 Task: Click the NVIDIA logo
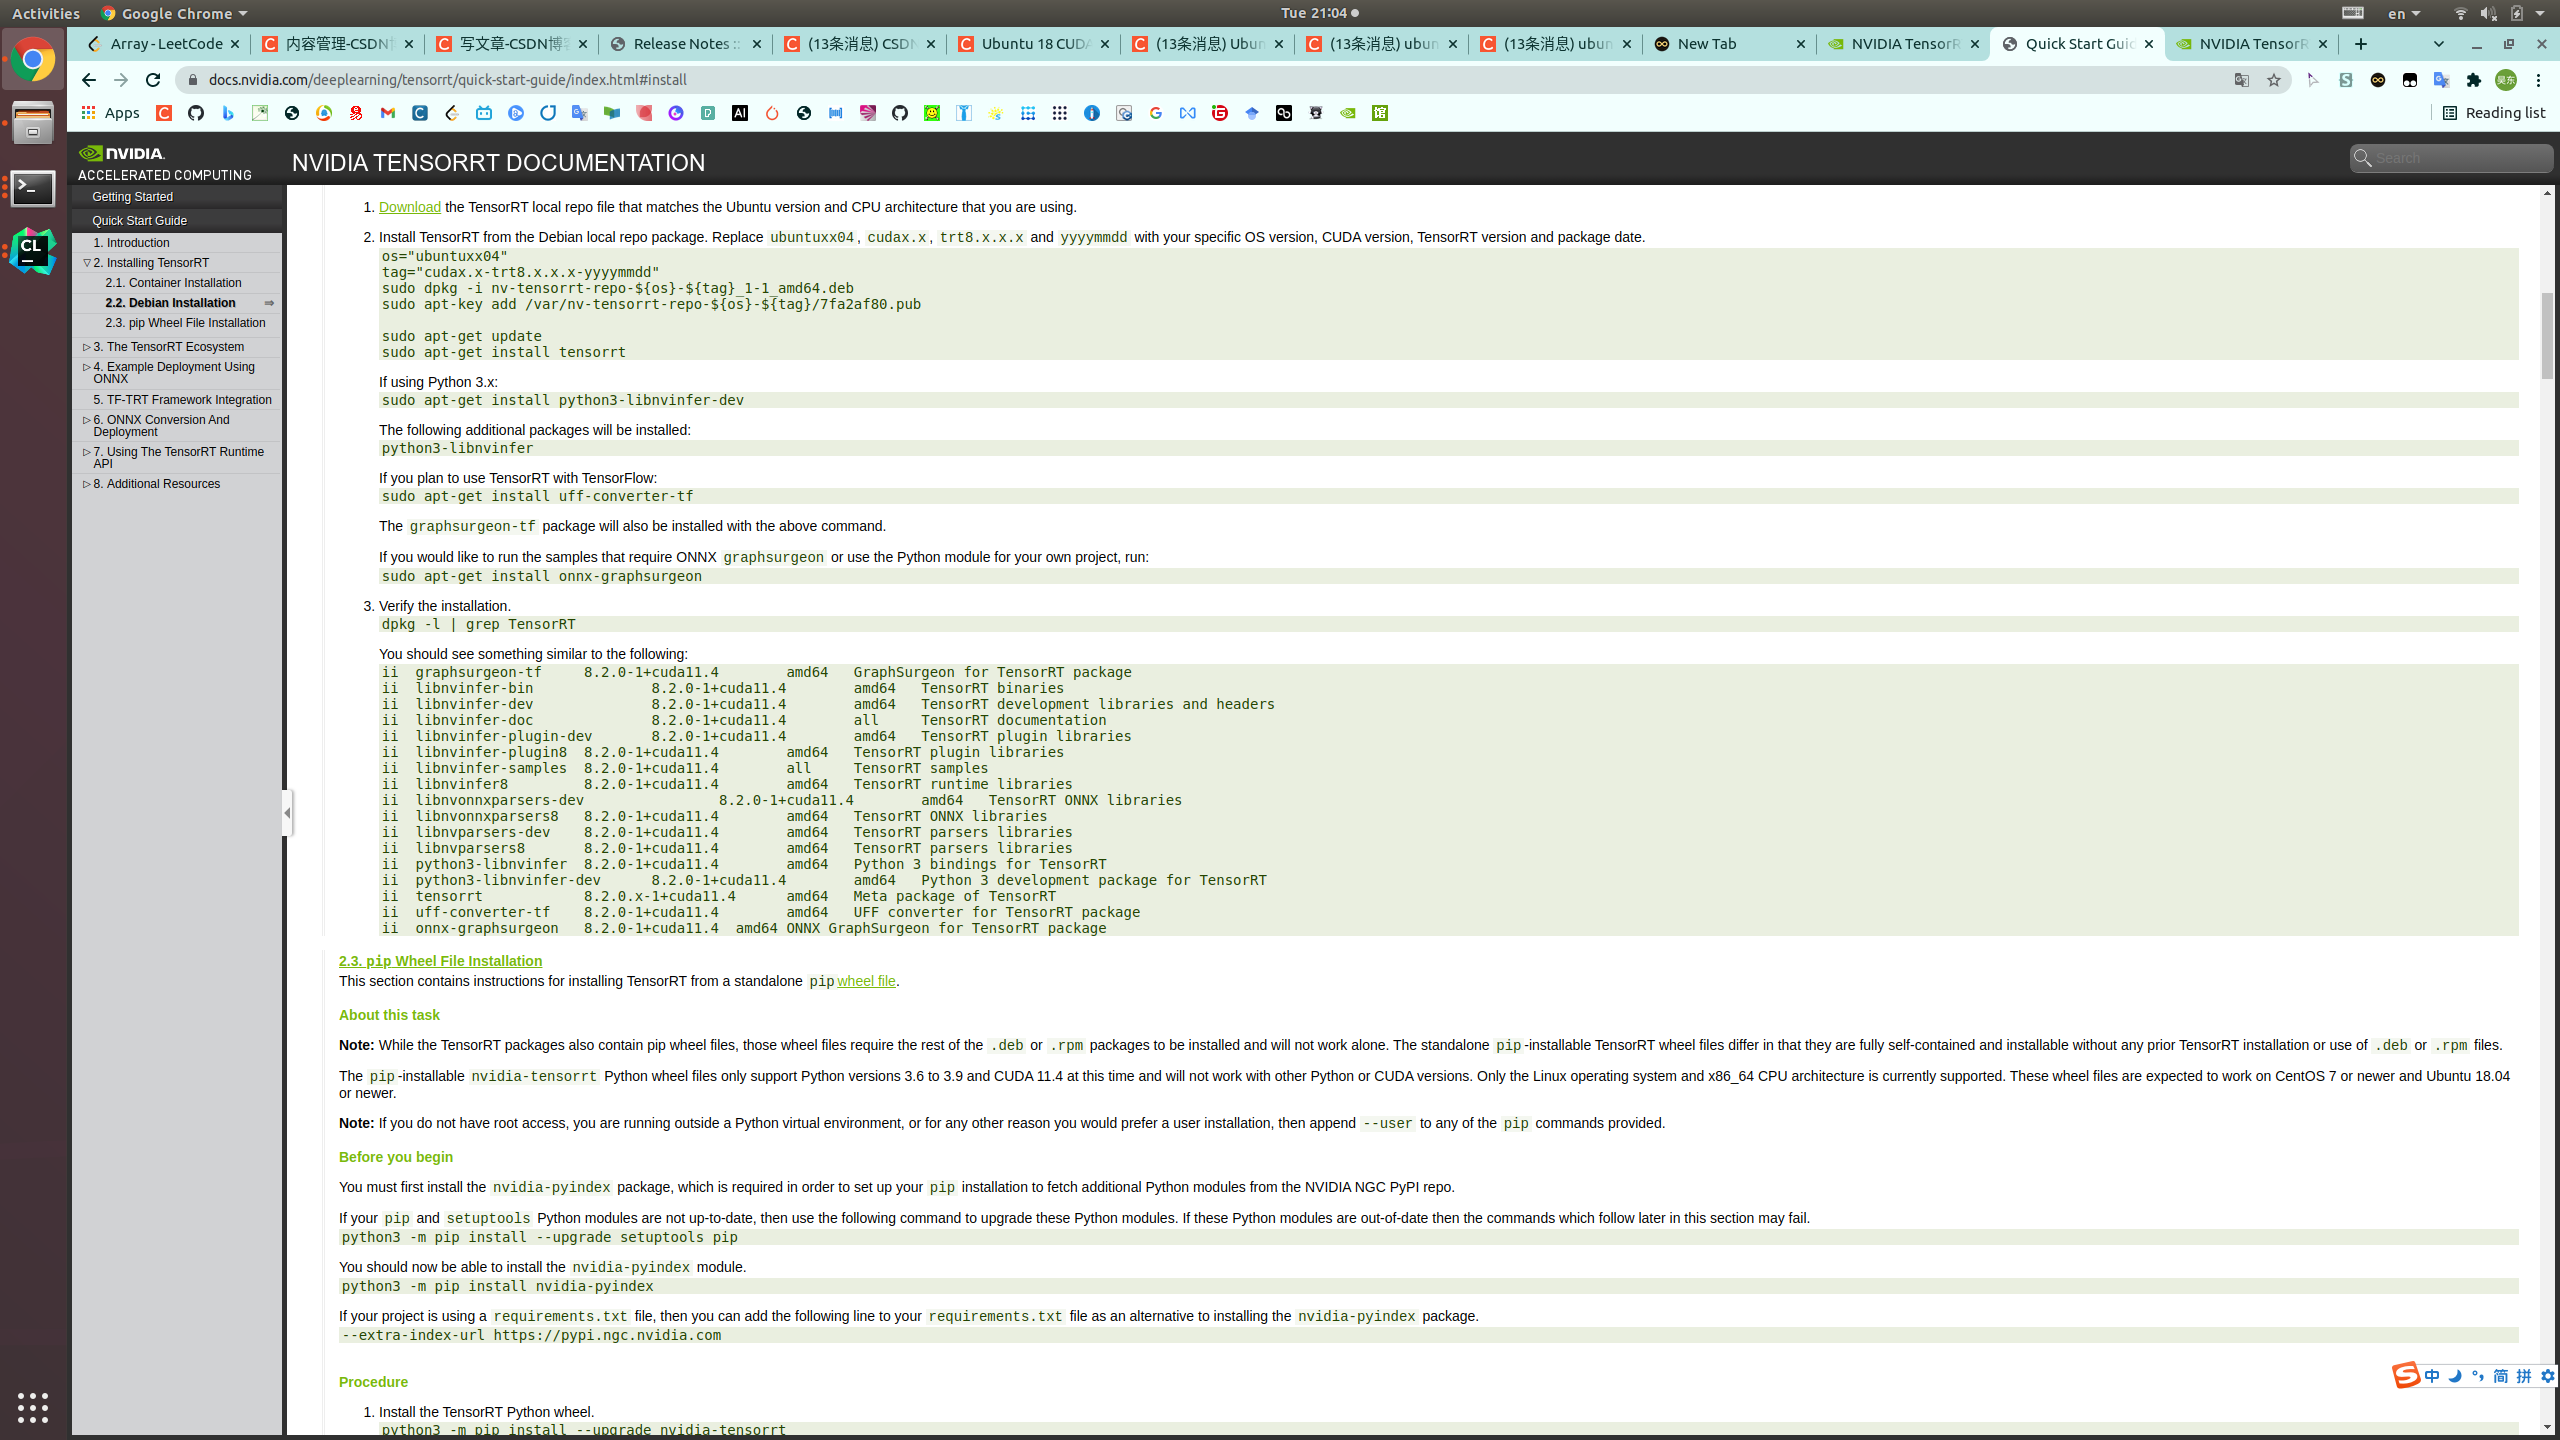[122, 153]
